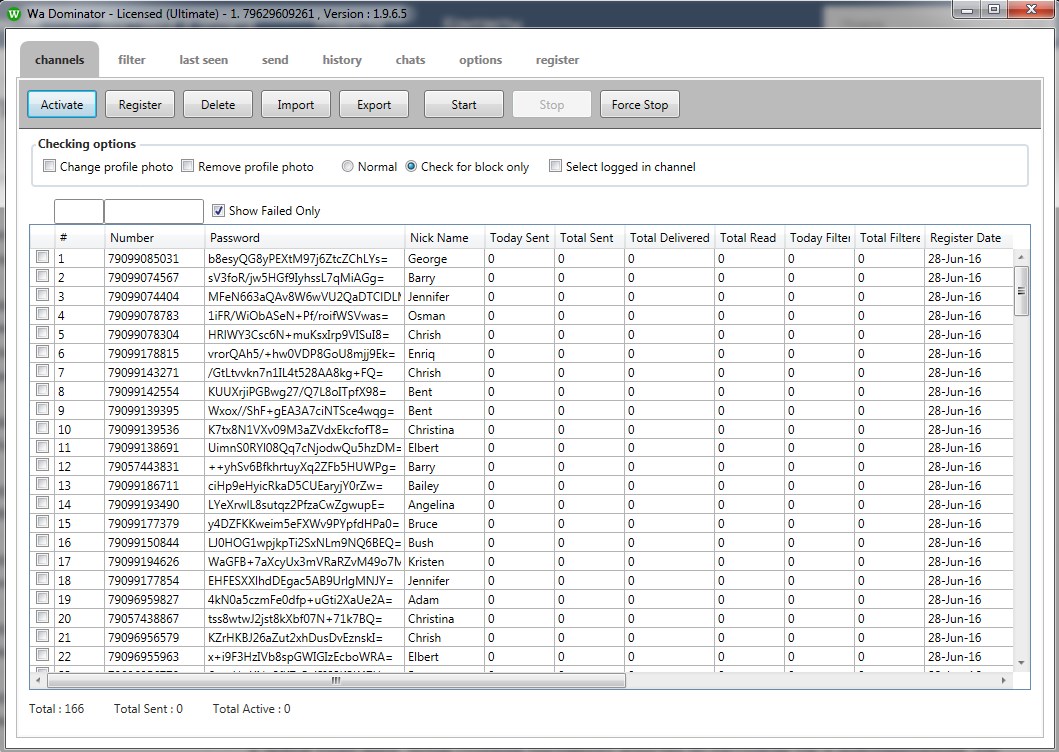This screenshot has width=1059, height=752.
Task: Enable Change profile photo checkbox
Action: [49, 167]
